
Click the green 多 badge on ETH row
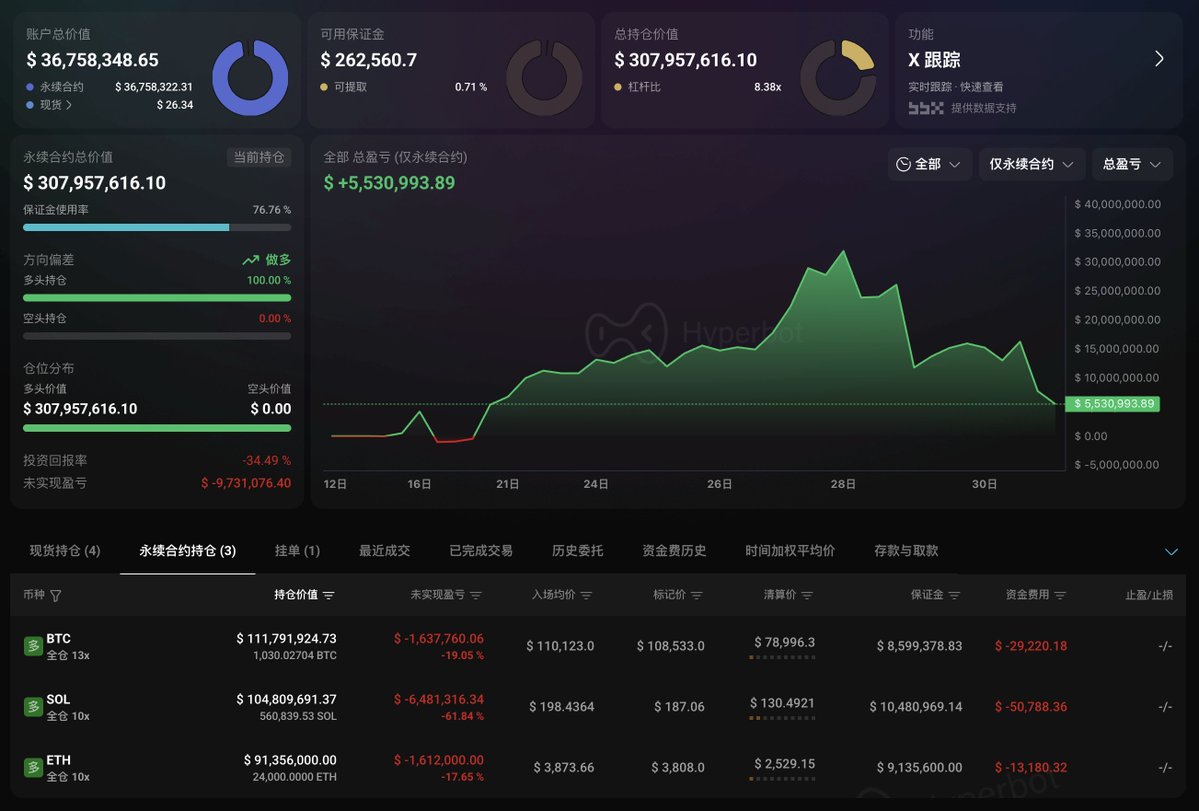[x=33, y=767]
